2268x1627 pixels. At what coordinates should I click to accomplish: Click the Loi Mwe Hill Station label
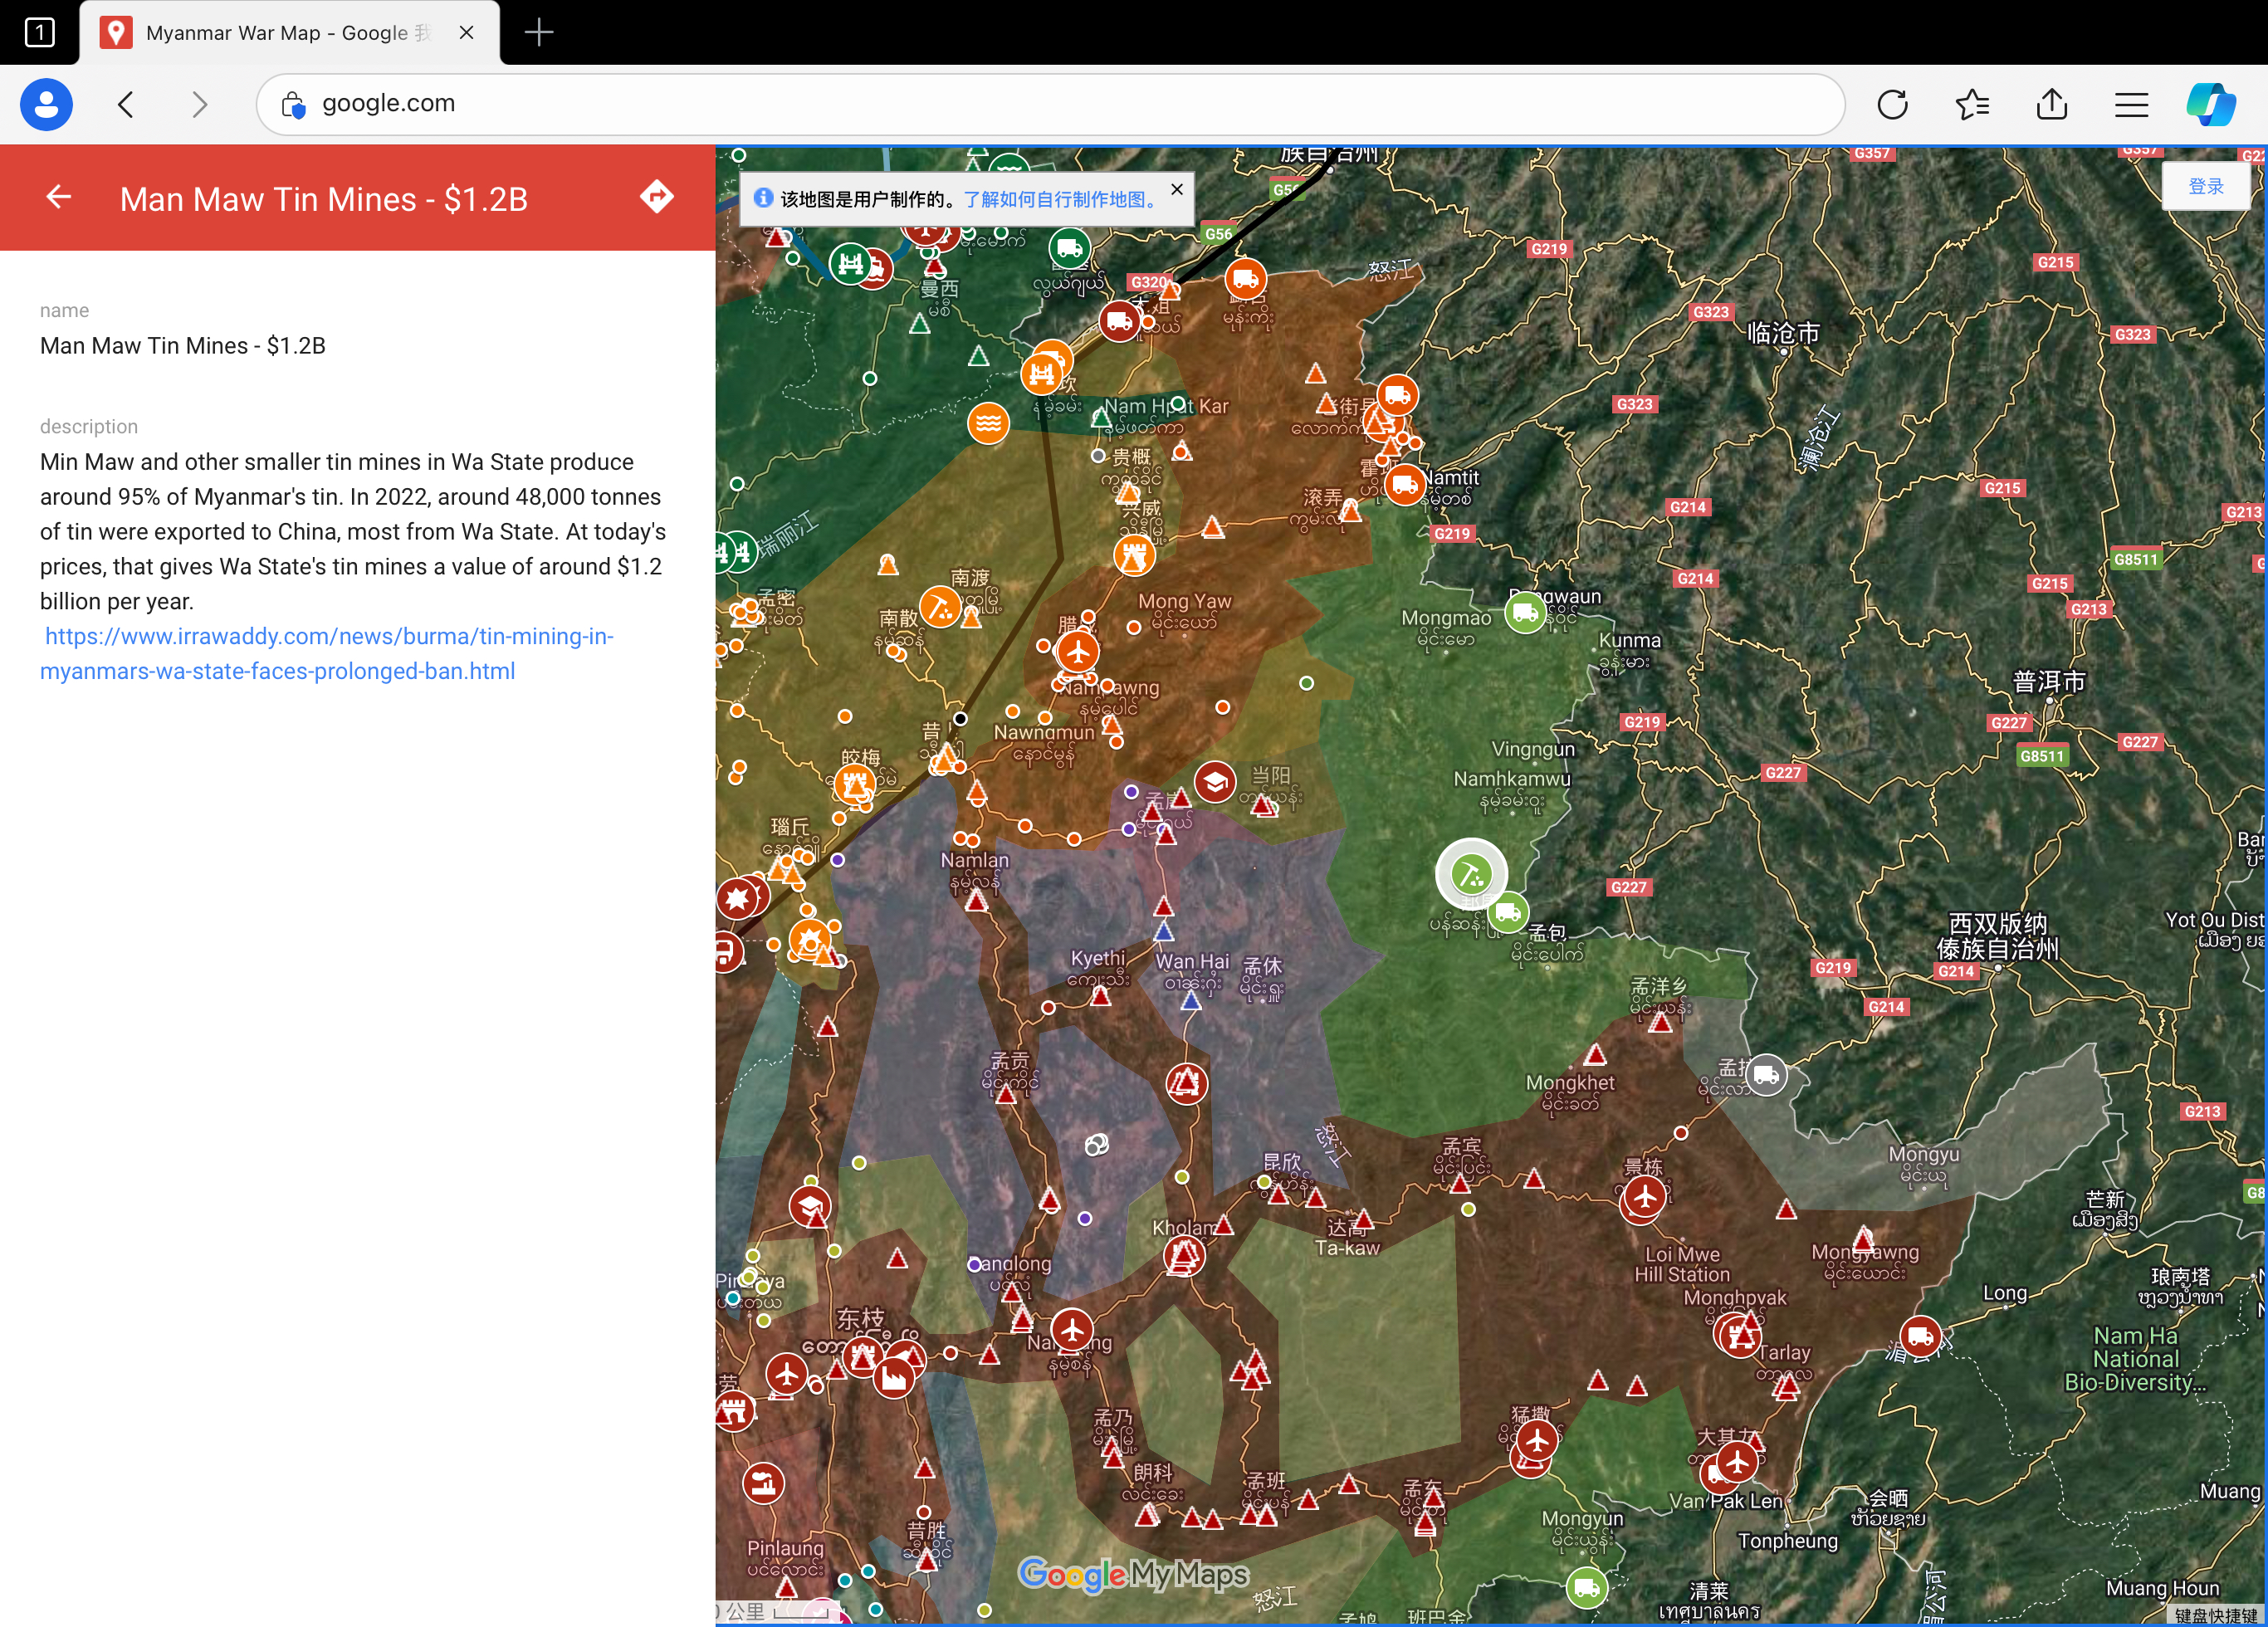pyautogui.click(x=1682, y=1264)
